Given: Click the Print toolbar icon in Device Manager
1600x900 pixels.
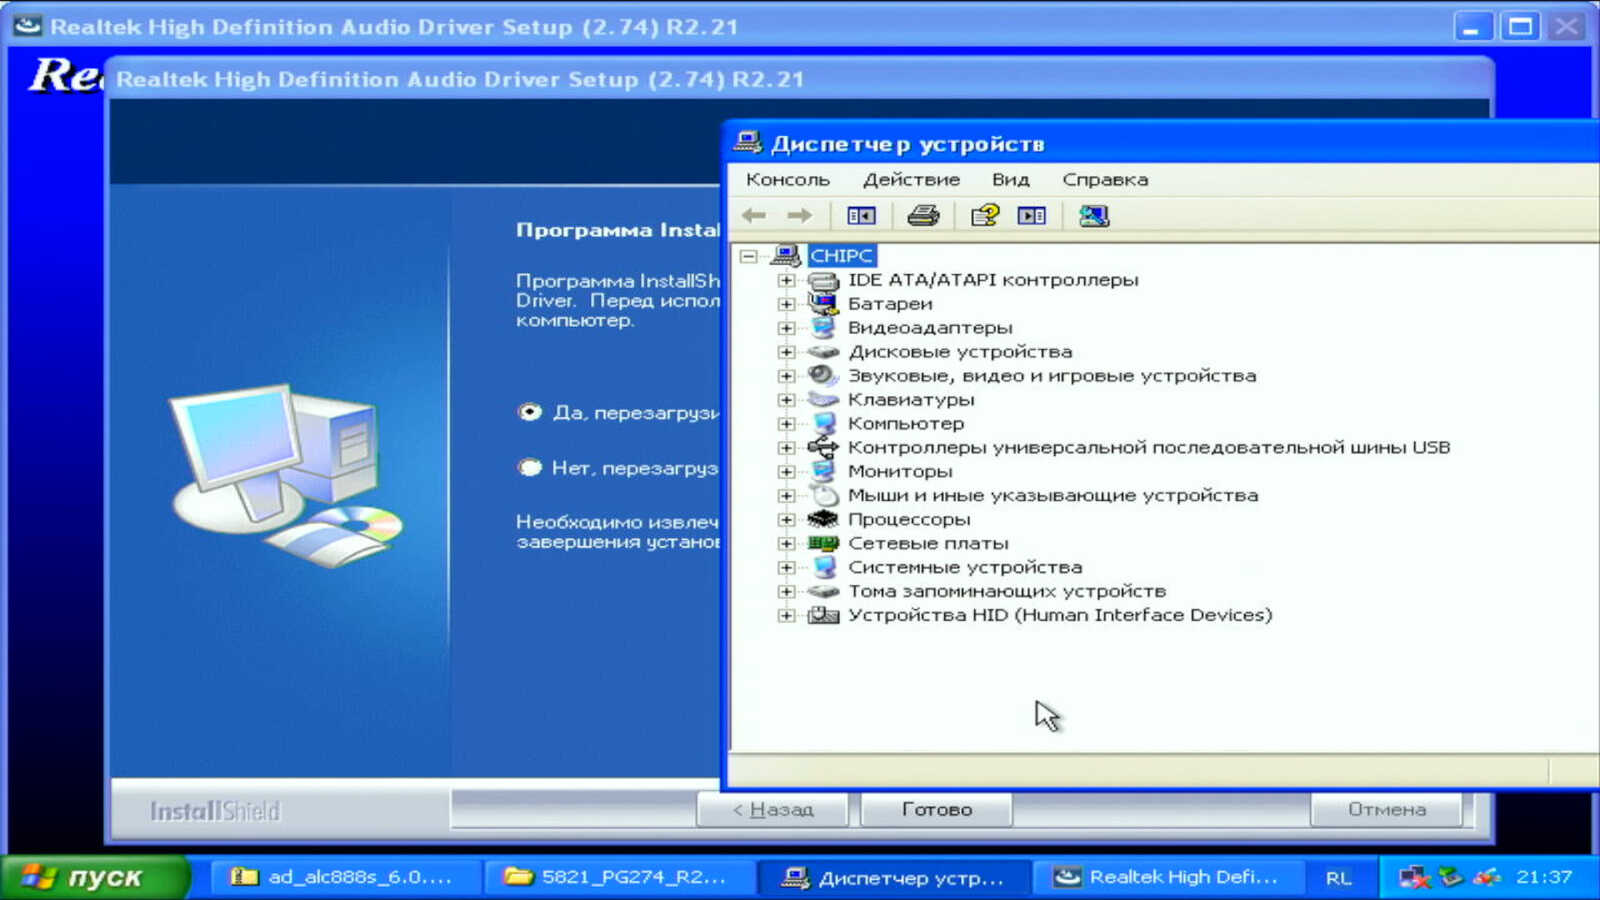Looking at the screenshot, I should (x=922, y=215).
